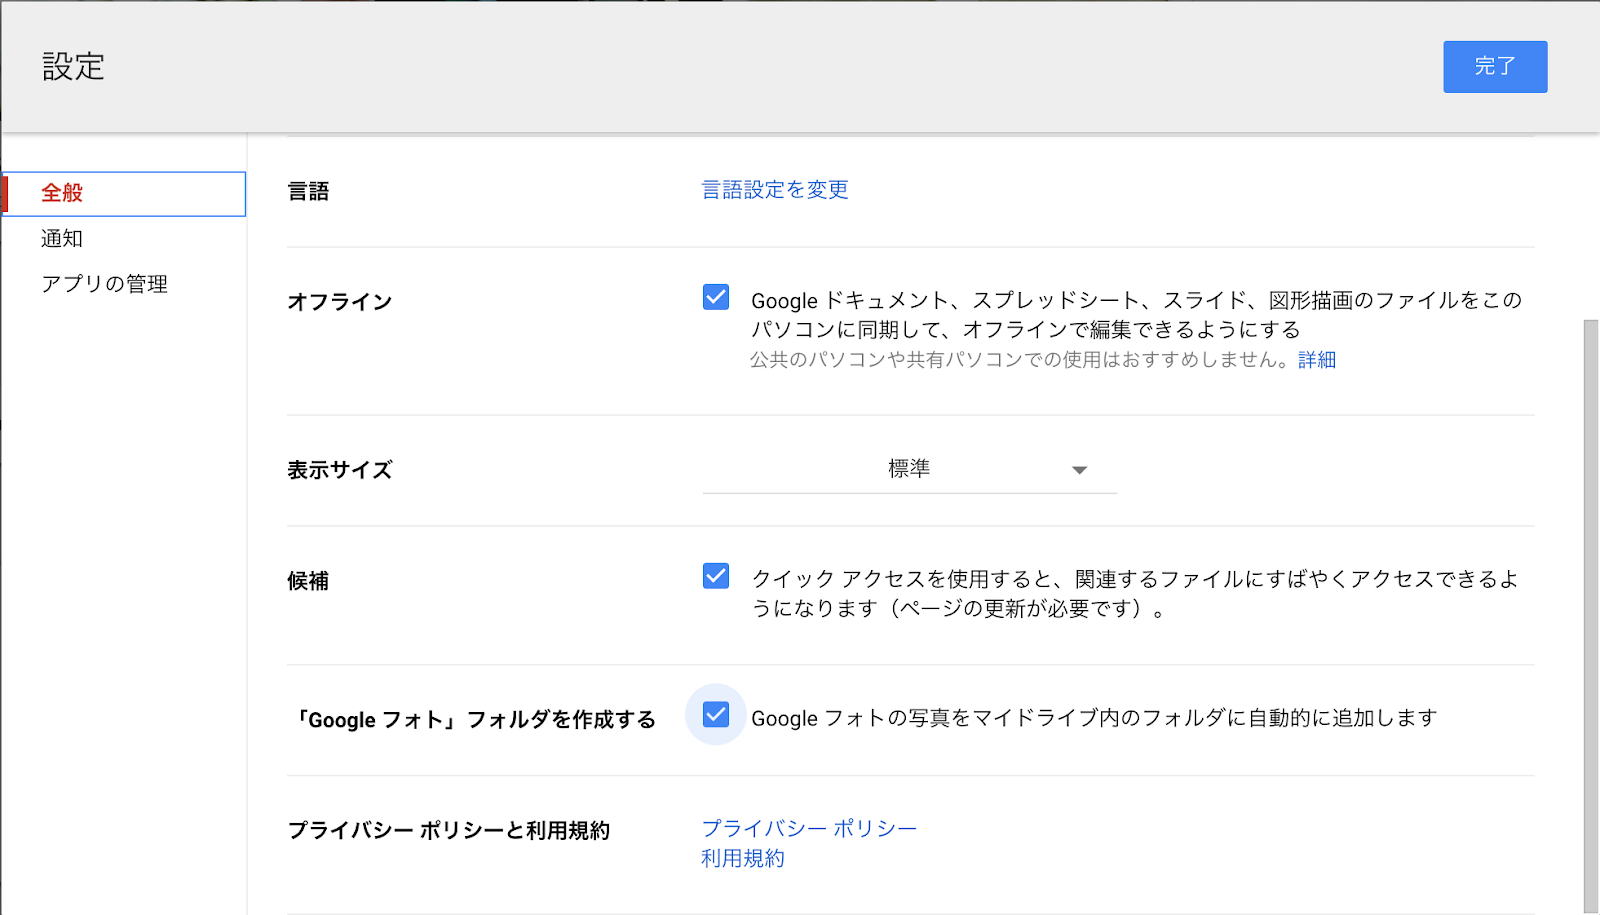Uncheck the オフライン sync checkbox
Screen dimensions: 1600x915
click(716, 297)
